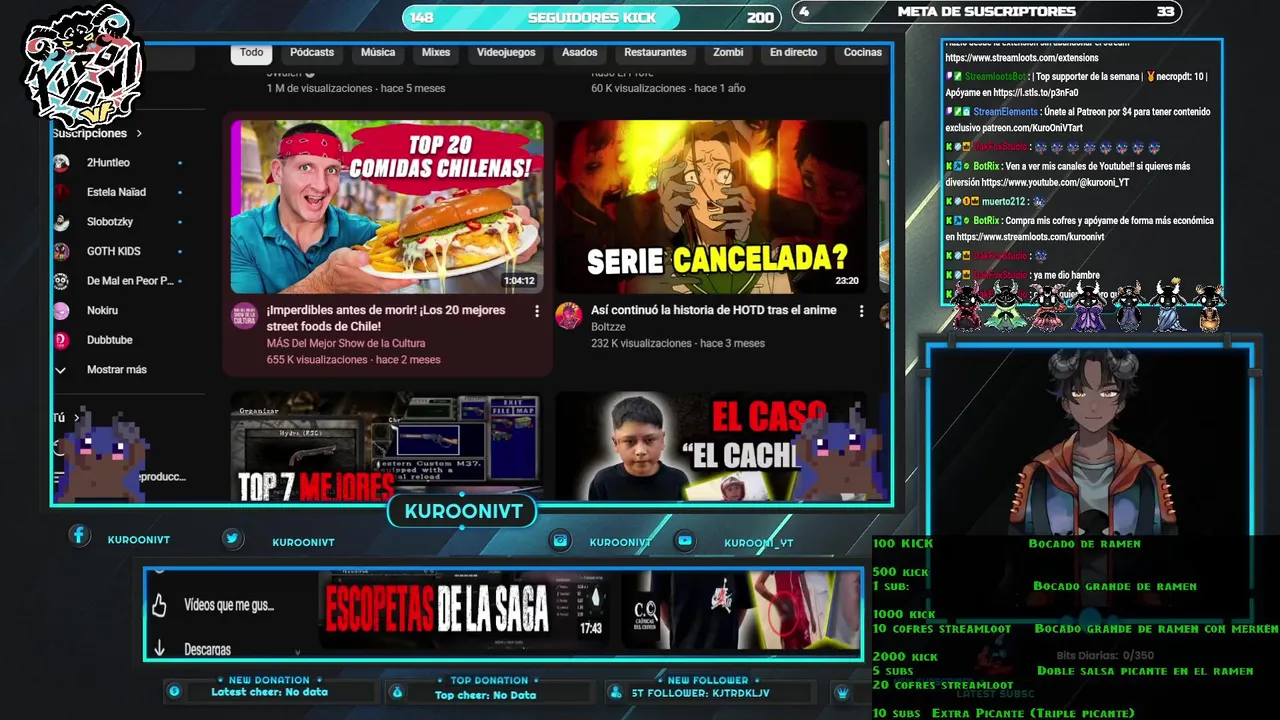The image size is (1280, 720).
Task: Click the Twitter icon in overlay
Action: click(232, 538)
